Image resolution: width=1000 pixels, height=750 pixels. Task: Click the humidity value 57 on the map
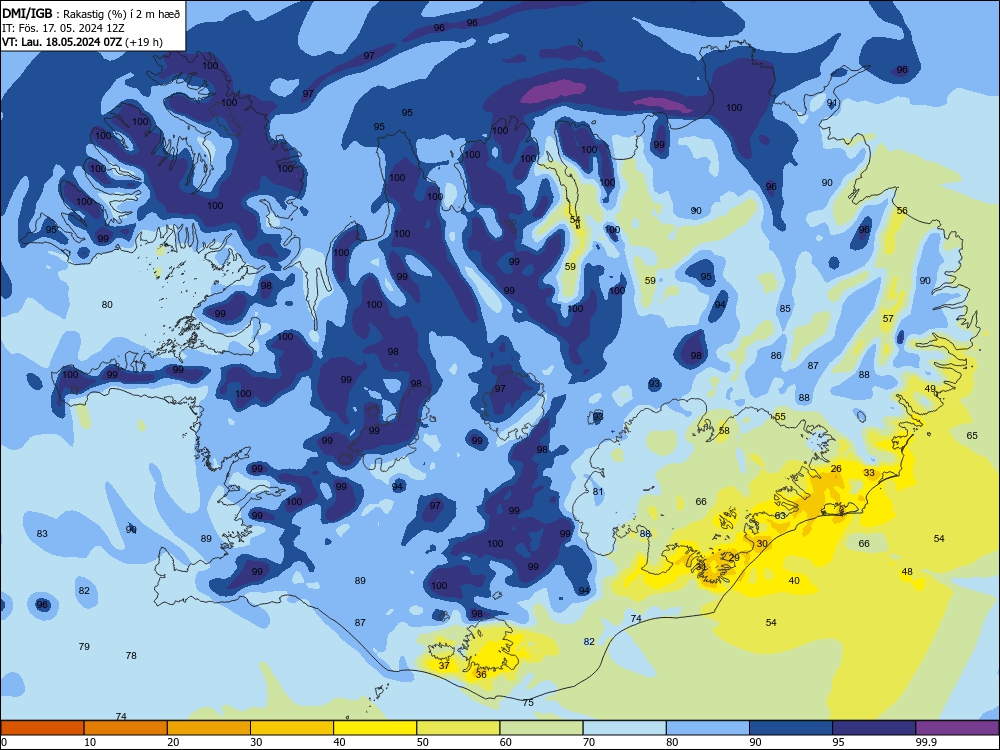coord(888,318)
